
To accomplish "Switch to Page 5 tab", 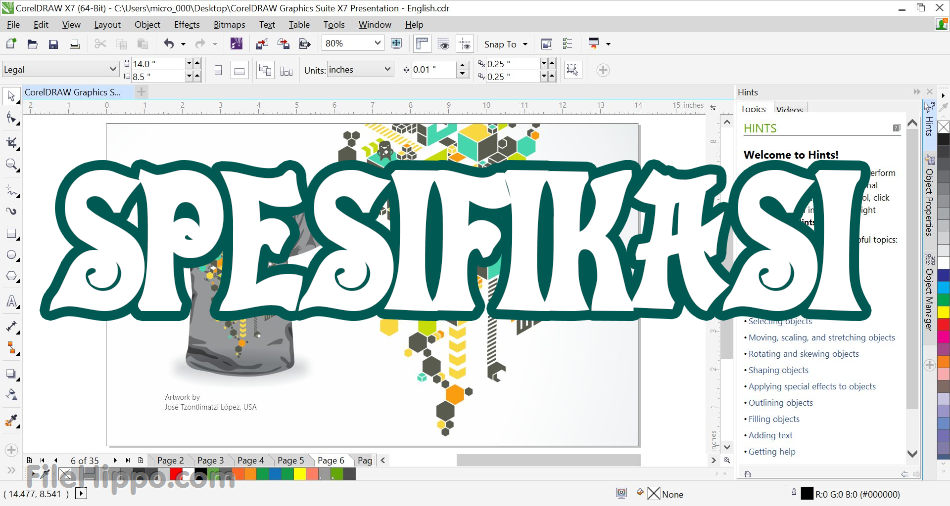I will pyautogui.click(x=291, y=461).
